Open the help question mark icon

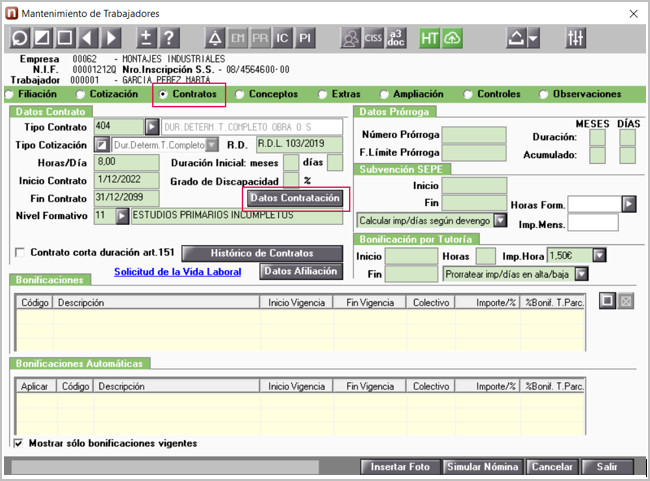coord(169,38)
